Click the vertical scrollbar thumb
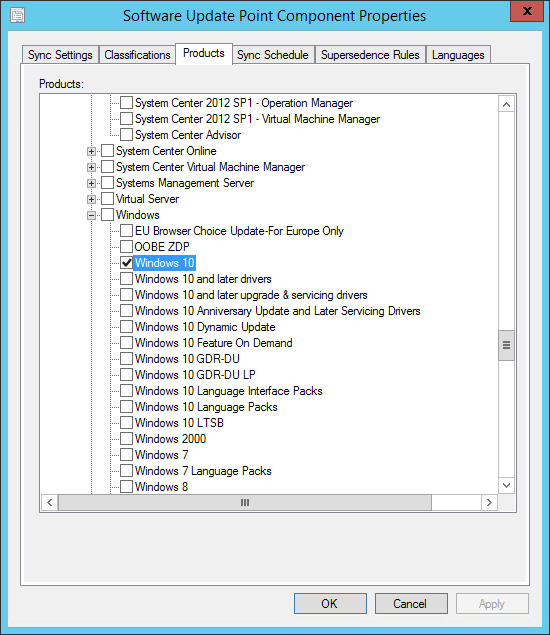 [x=506, y=345]
